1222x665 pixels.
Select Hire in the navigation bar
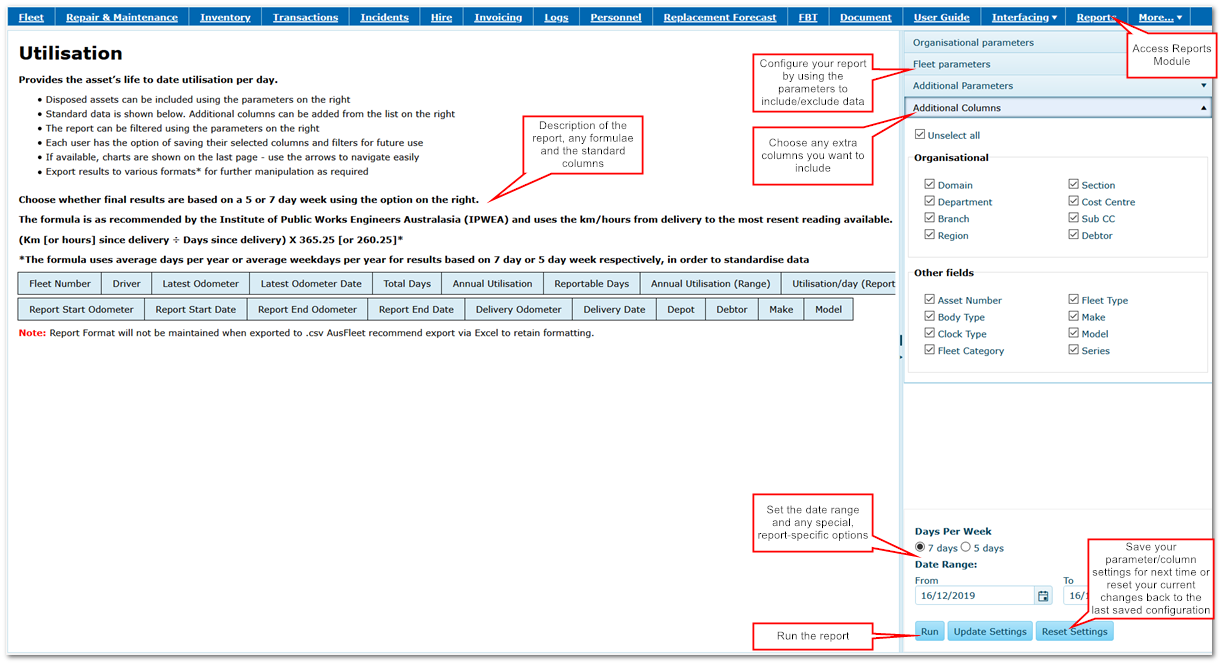(442, 17)
